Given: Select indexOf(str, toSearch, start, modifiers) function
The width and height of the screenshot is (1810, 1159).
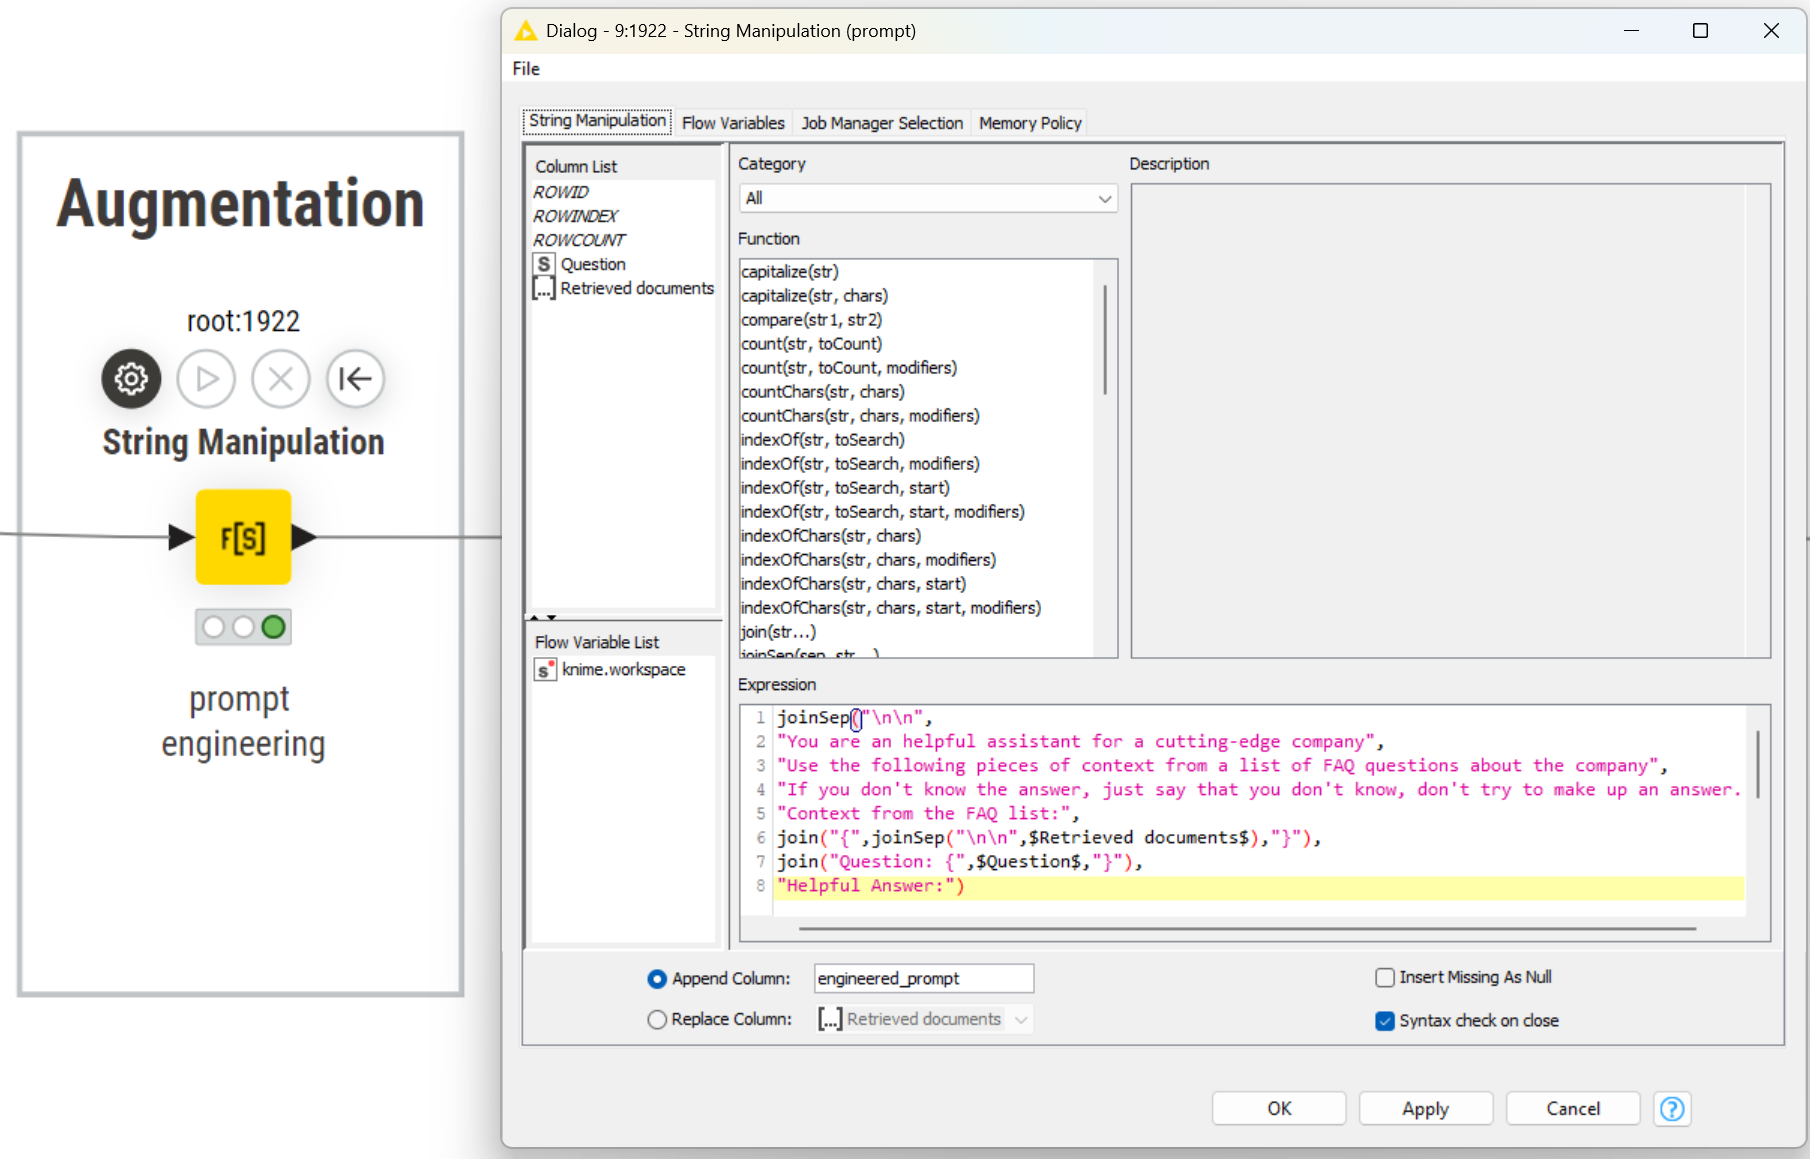Looking at the screenshot, I should [x=883, y=511].
